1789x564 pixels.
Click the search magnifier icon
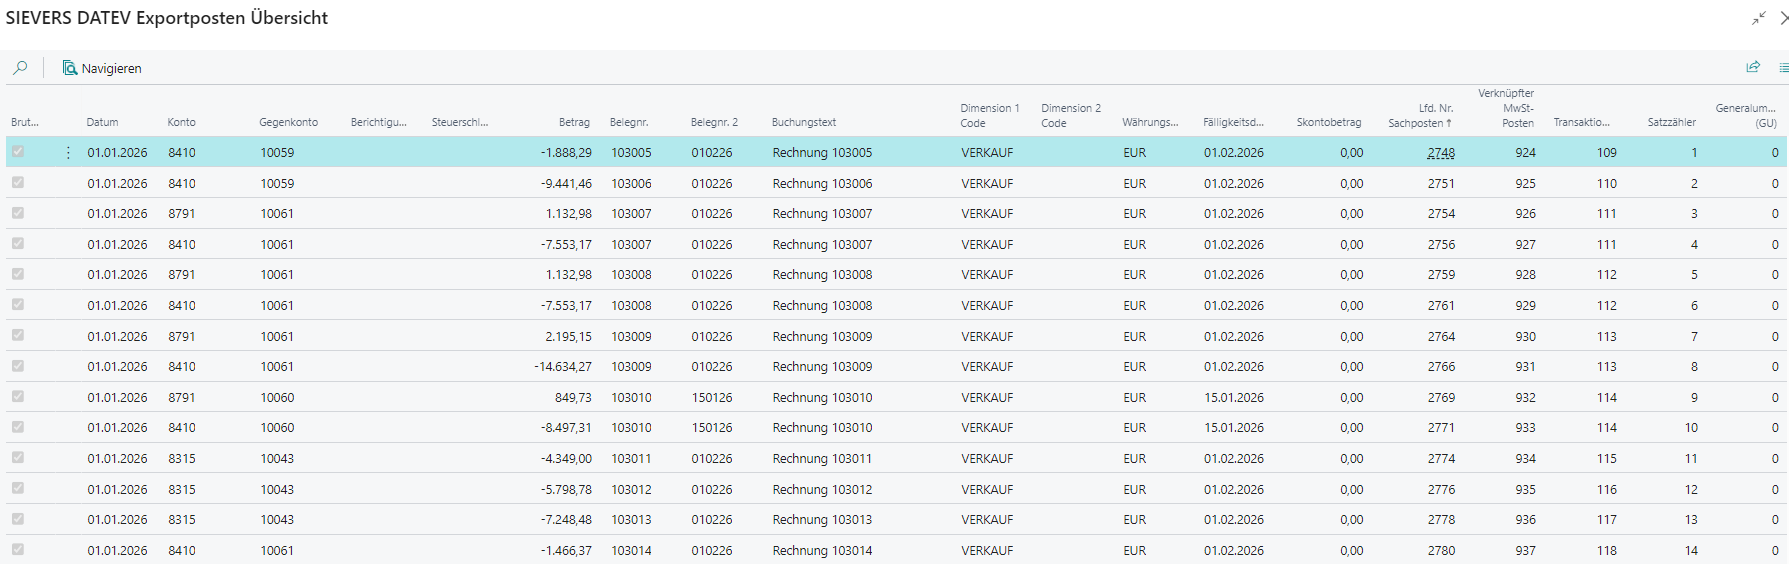point(20,68)
